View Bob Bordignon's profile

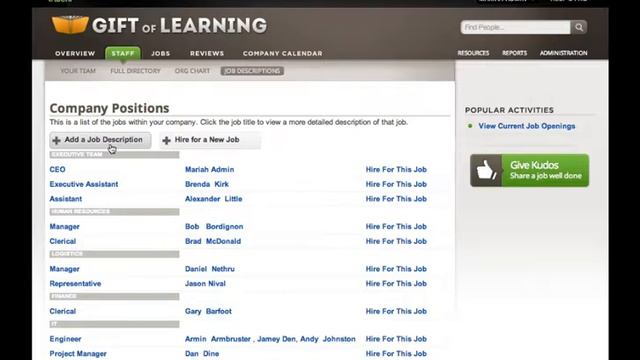pyautogui.click(x=214, y=227)
